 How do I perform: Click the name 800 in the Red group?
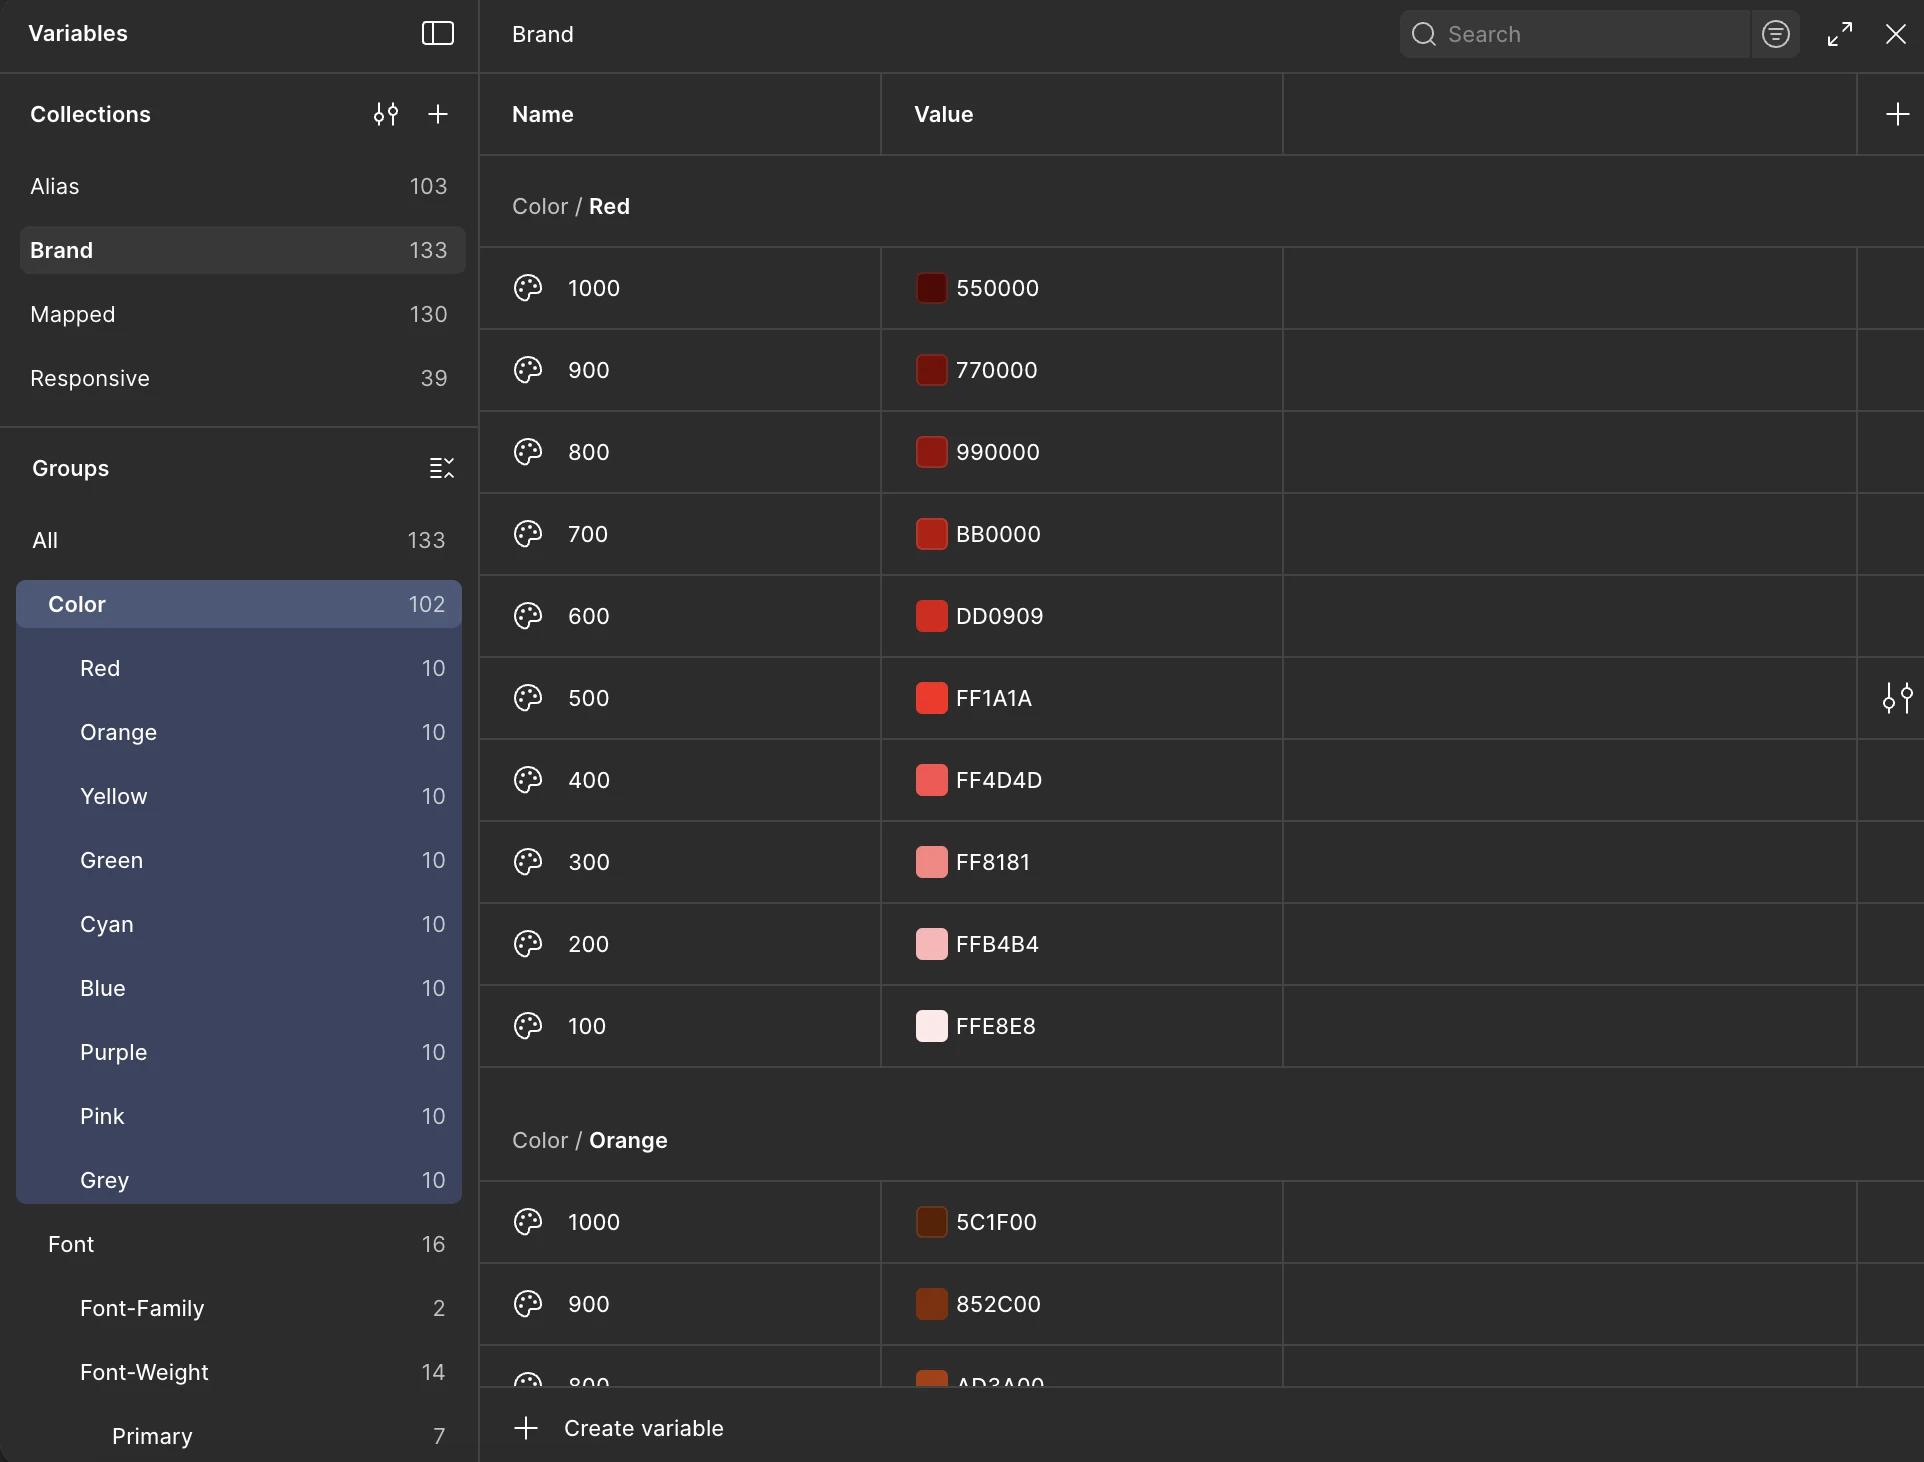pyautogui.click(x=588, y=452)
